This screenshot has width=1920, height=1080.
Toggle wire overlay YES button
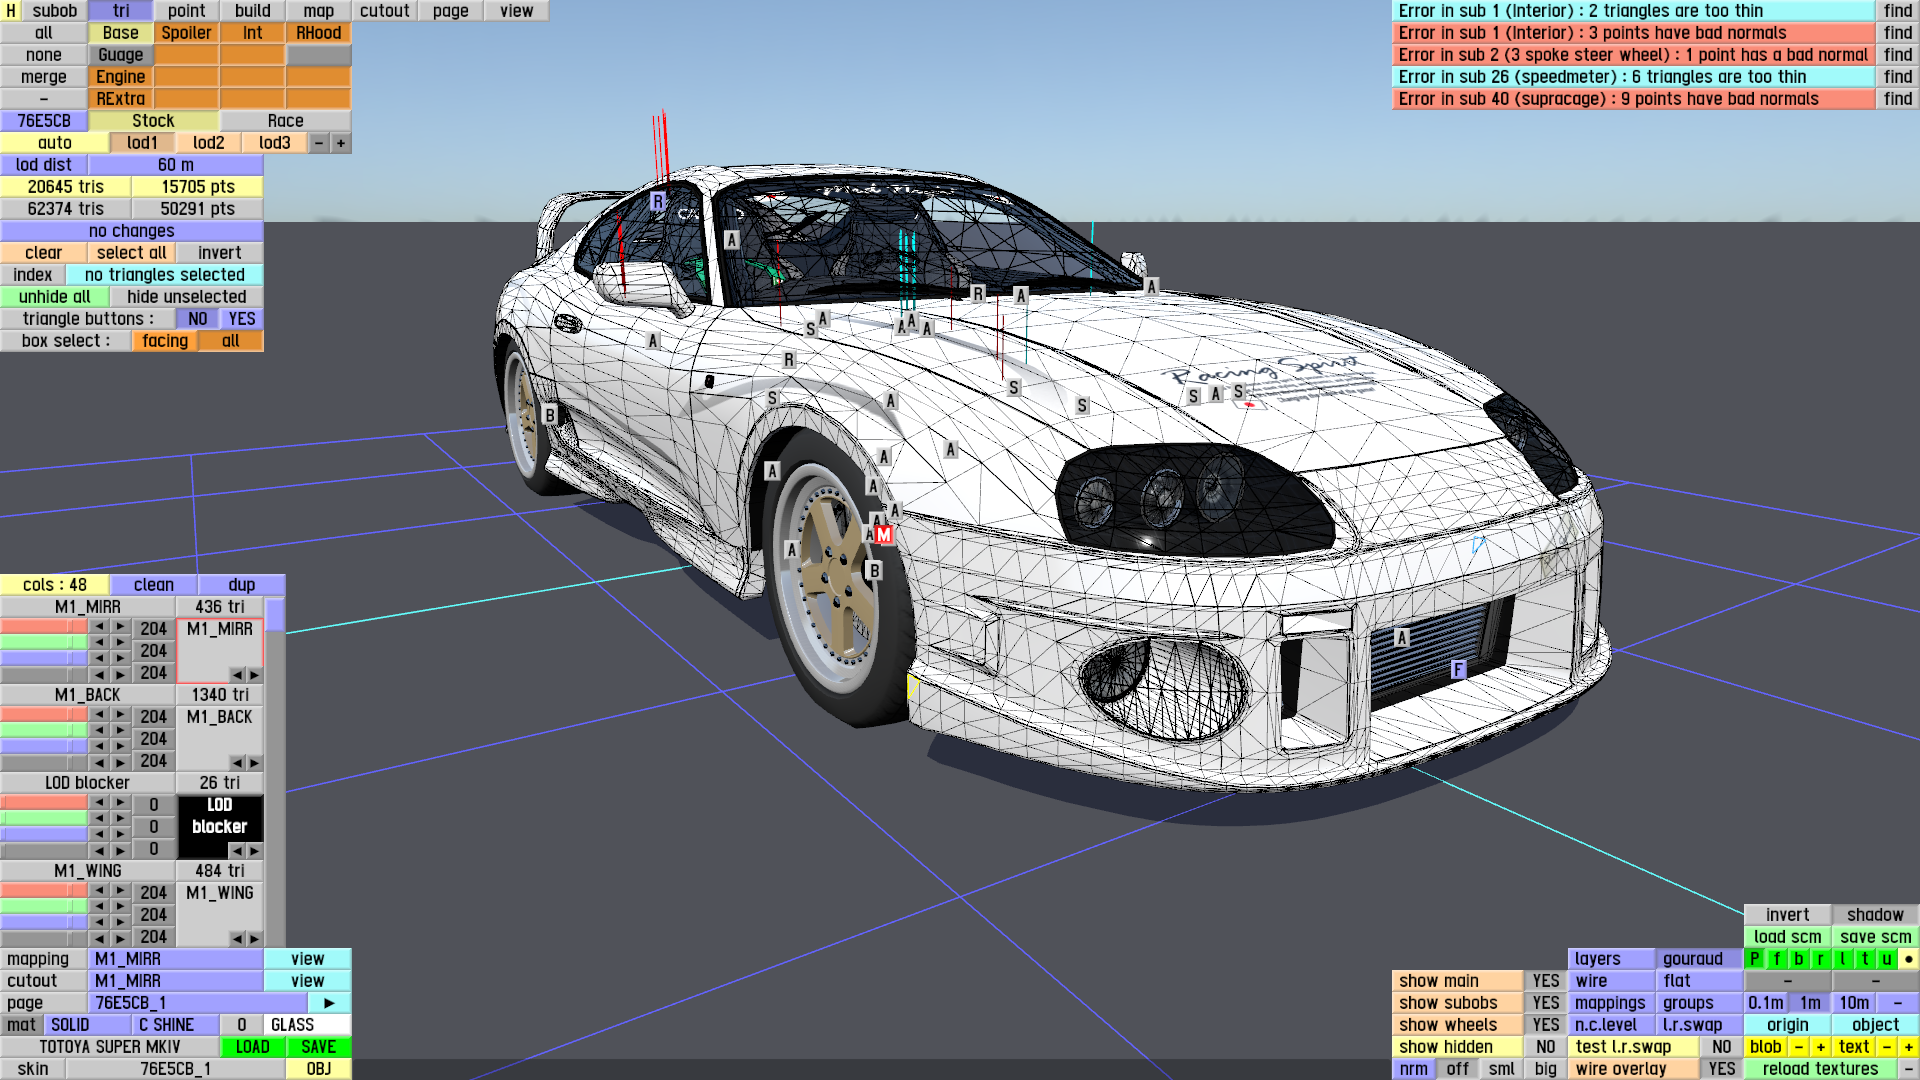[1721, 1068]
